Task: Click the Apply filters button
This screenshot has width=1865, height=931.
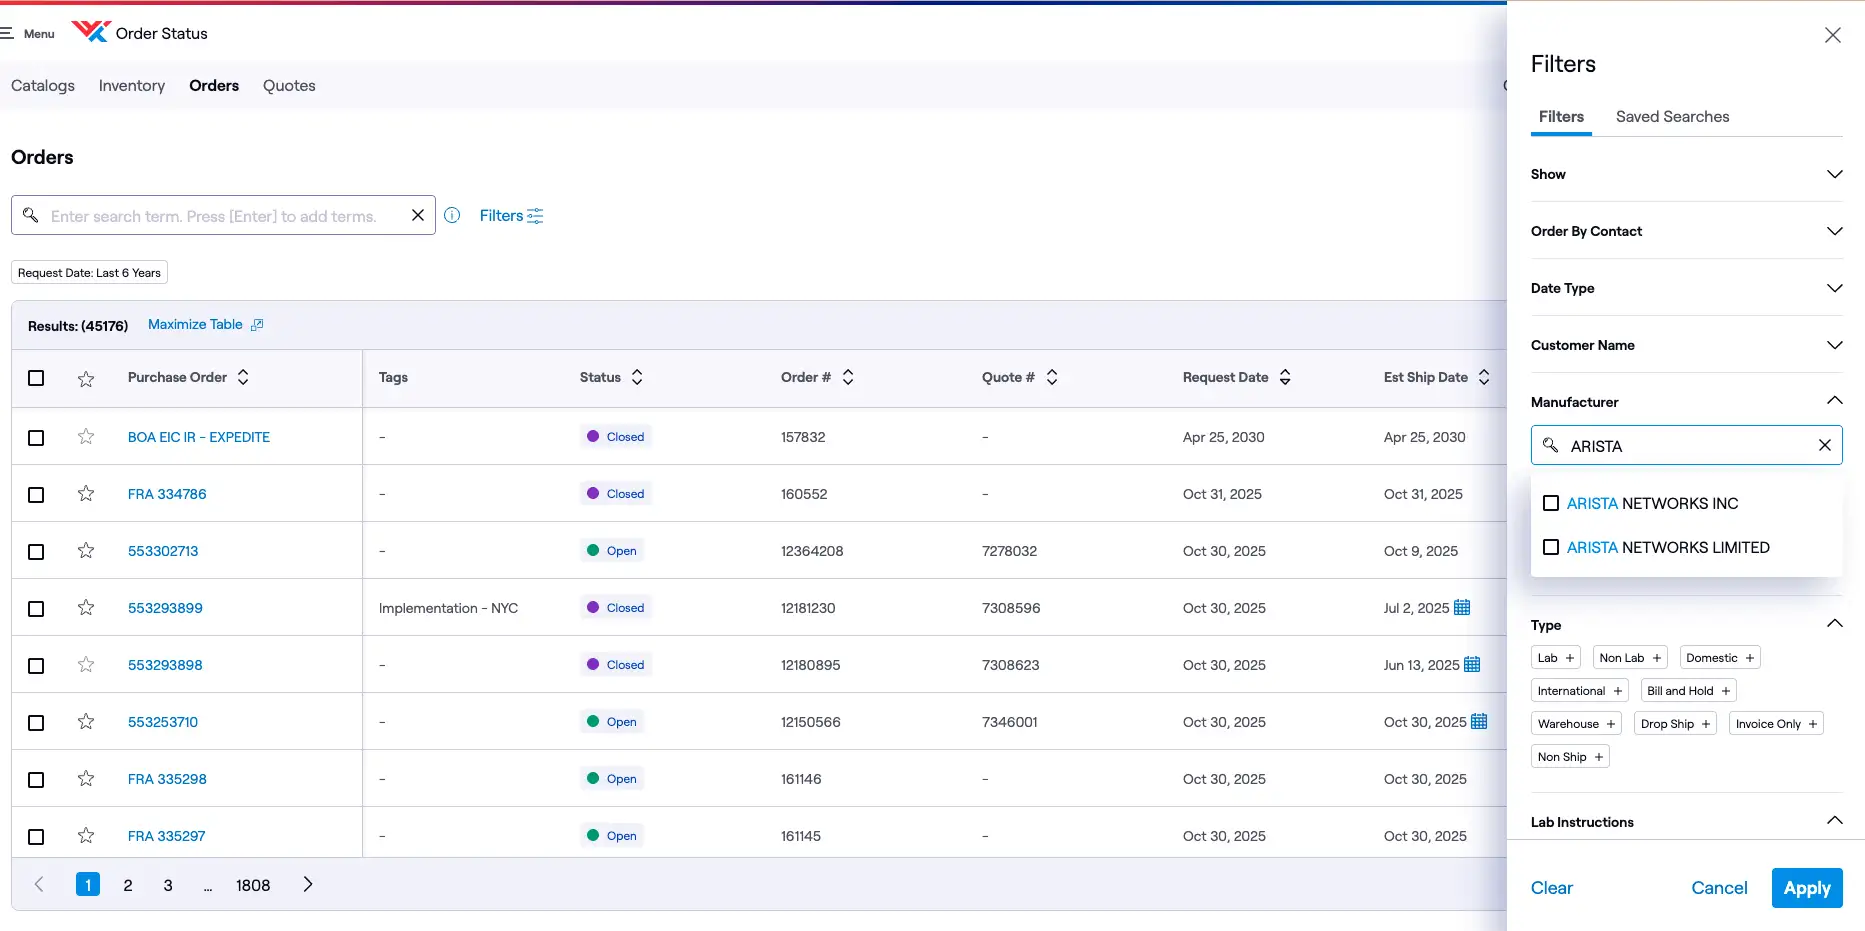Action: 1806,888
